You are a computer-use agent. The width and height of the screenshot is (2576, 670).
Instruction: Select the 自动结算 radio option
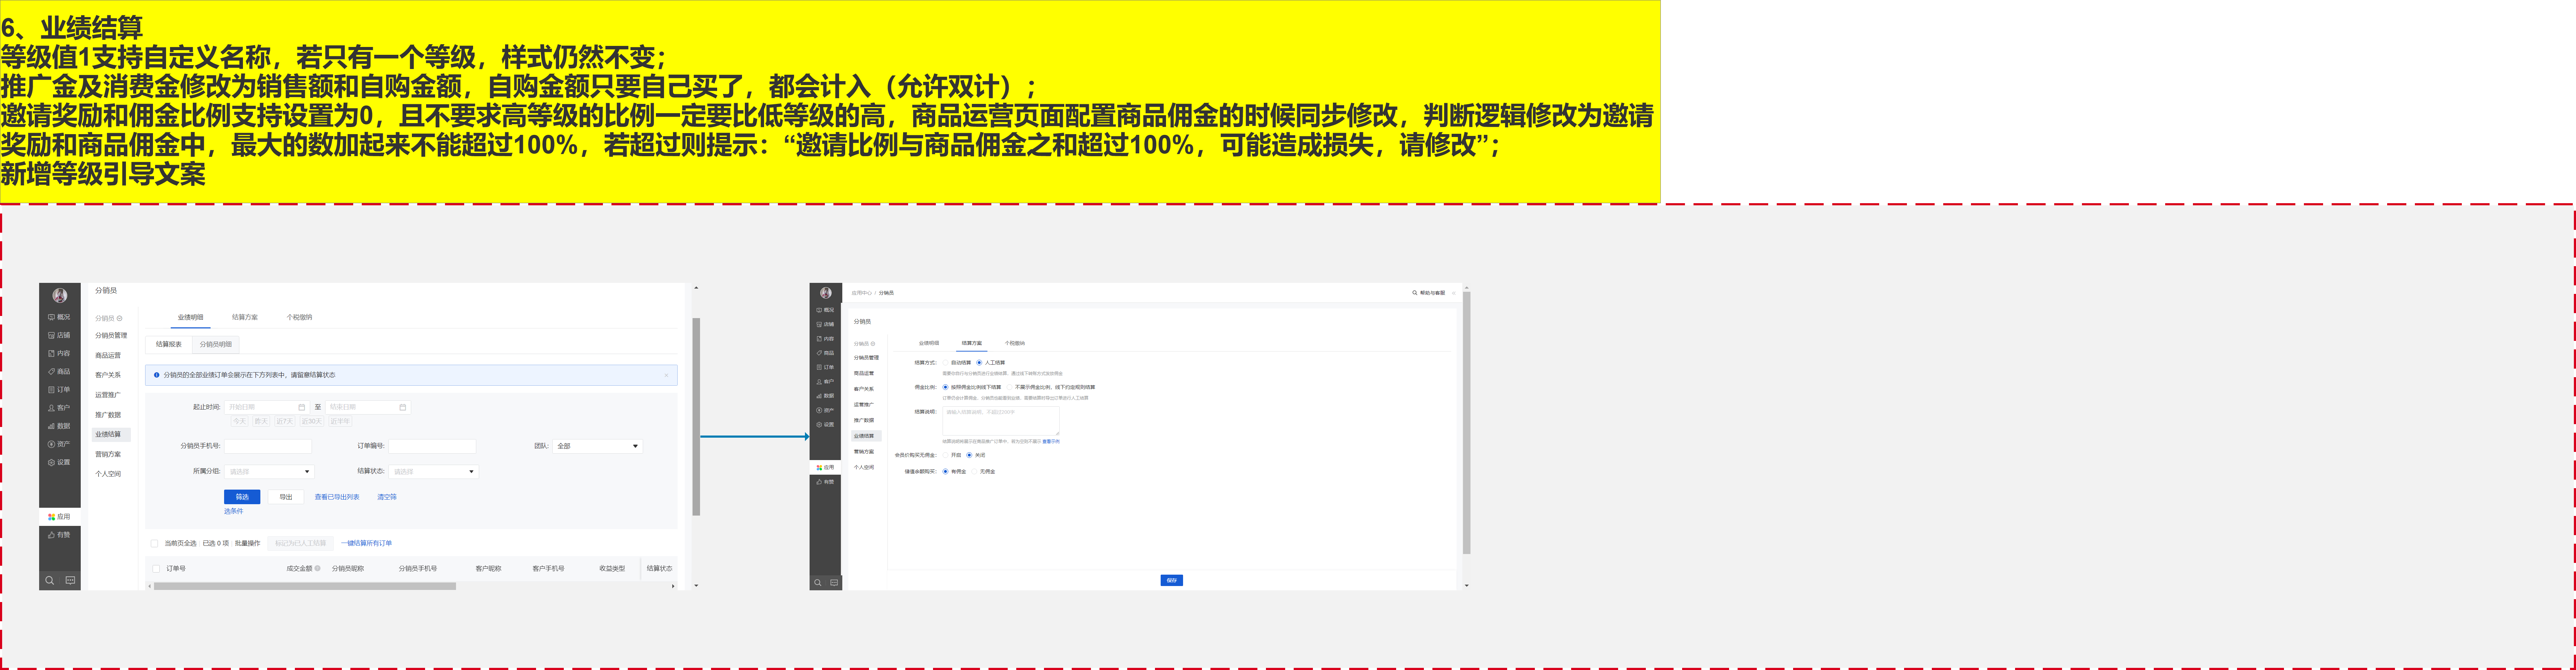coord(945,363)
